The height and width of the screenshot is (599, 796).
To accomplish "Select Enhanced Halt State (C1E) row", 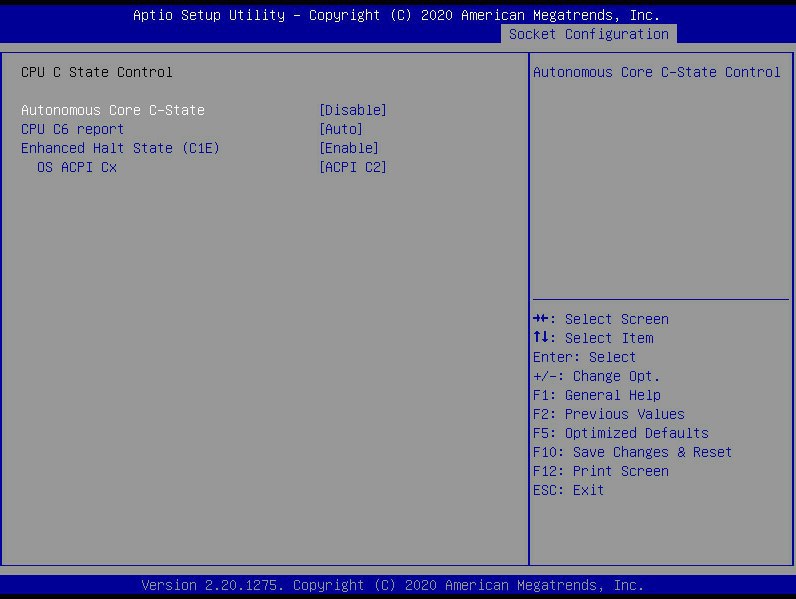I will tap(120, 148).
